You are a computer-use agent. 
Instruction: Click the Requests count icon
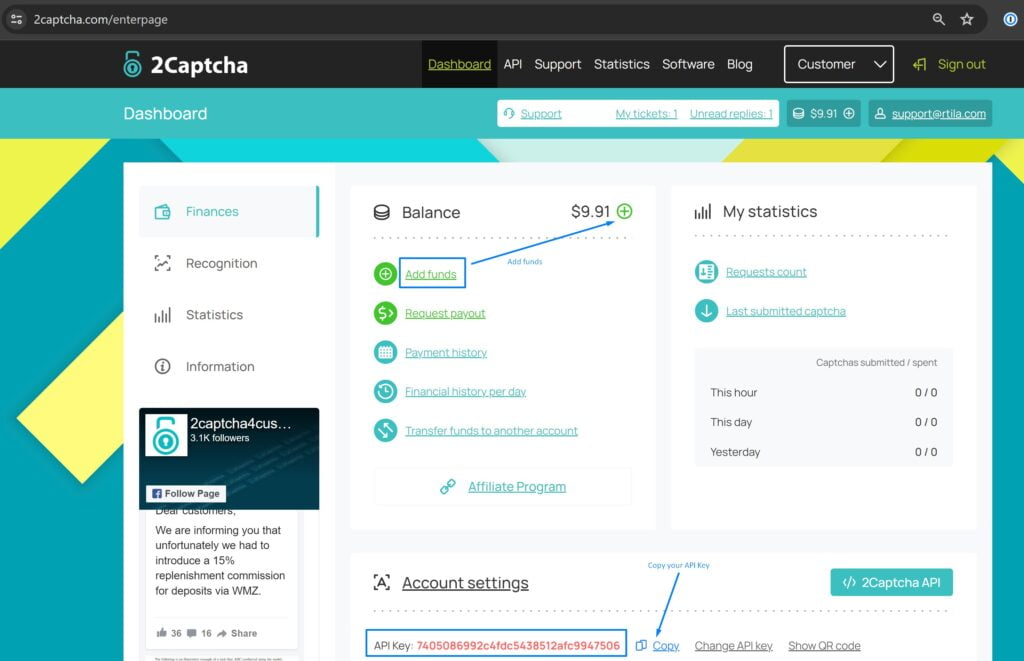coord(706,272)
